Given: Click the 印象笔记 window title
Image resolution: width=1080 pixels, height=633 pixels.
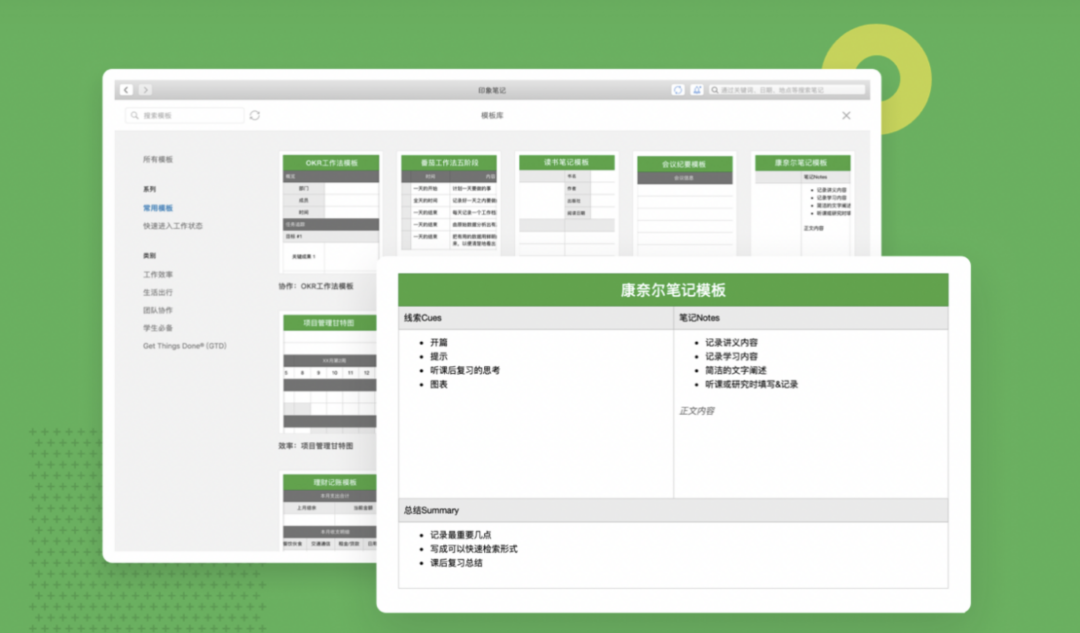Looking at the screenshot, I should click(492, 90).
